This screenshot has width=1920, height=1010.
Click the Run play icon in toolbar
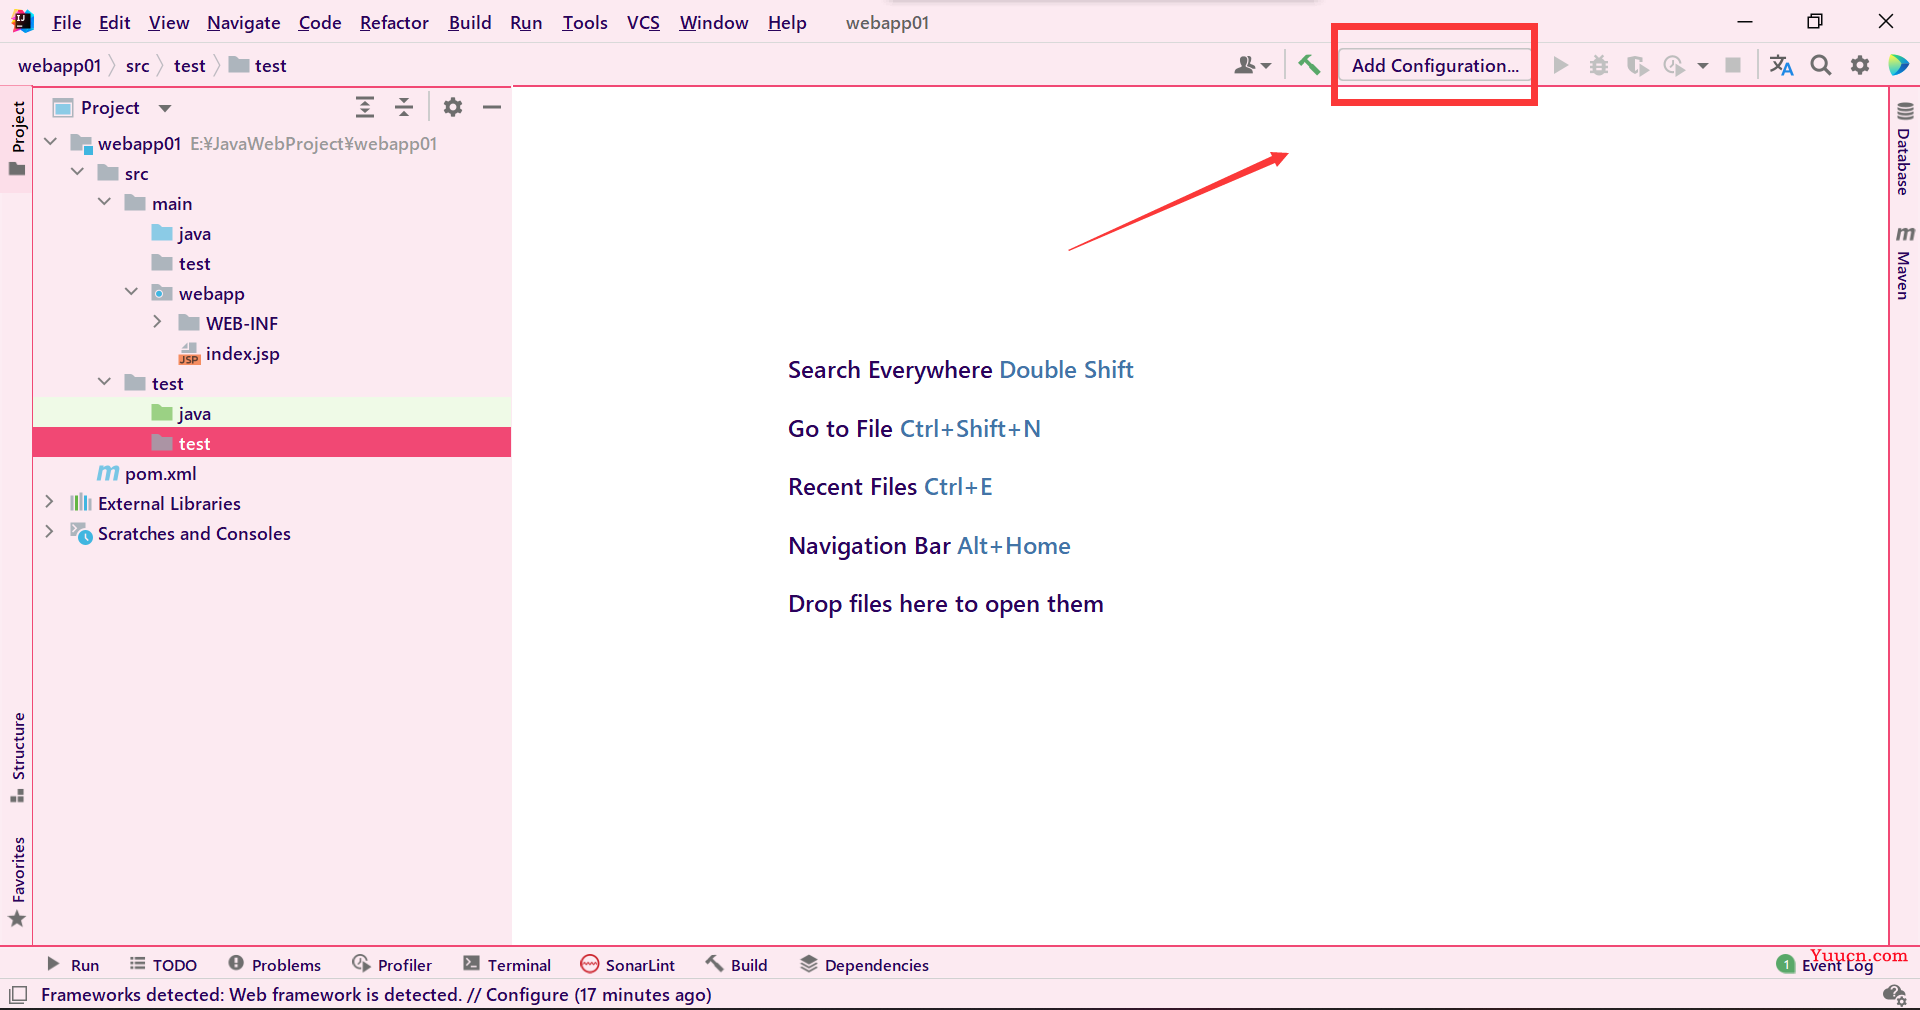click(1560, 65)
